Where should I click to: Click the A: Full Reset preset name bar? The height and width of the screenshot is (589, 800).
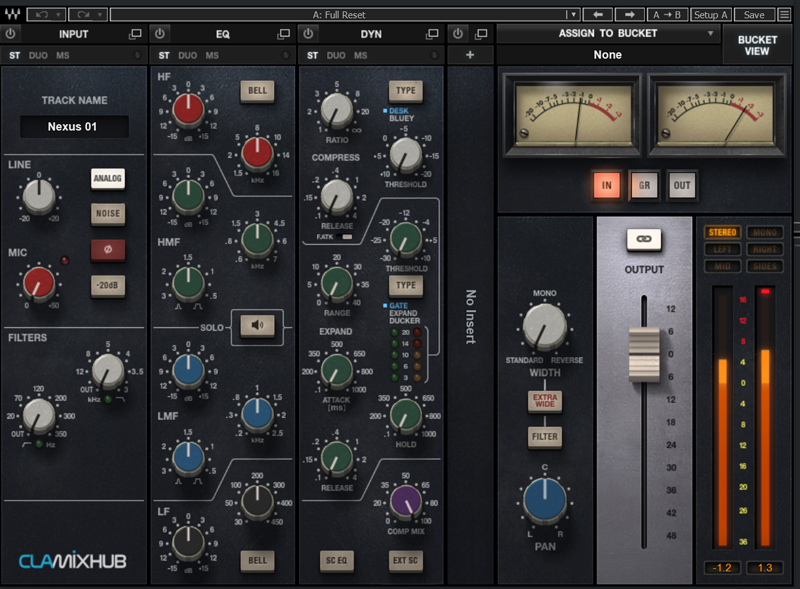(x=339, y=15)
